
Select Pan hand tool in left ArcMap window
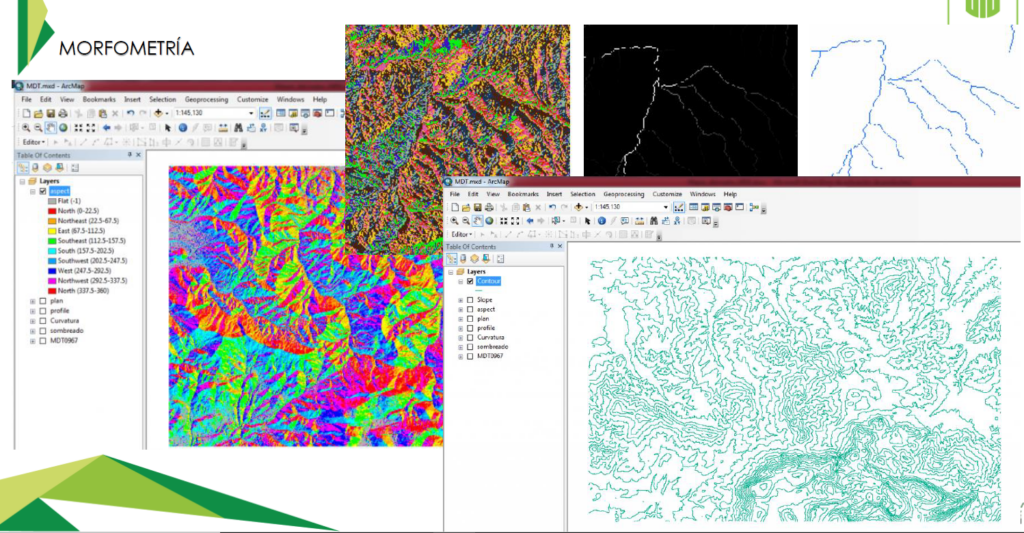pos(51,128)
